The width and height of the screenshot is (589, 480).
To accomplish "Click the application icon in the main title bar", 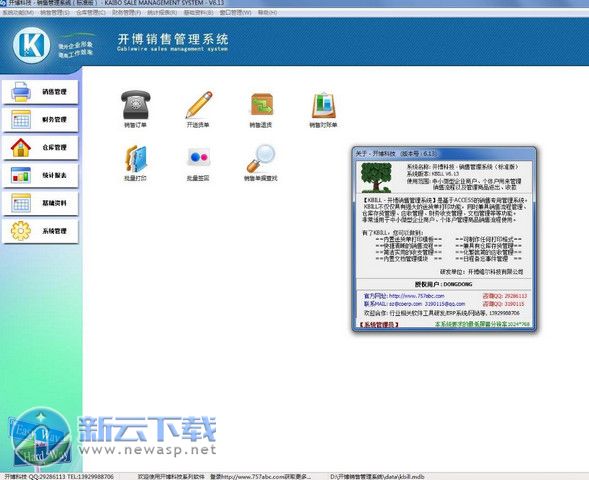I will pos(3,3).
